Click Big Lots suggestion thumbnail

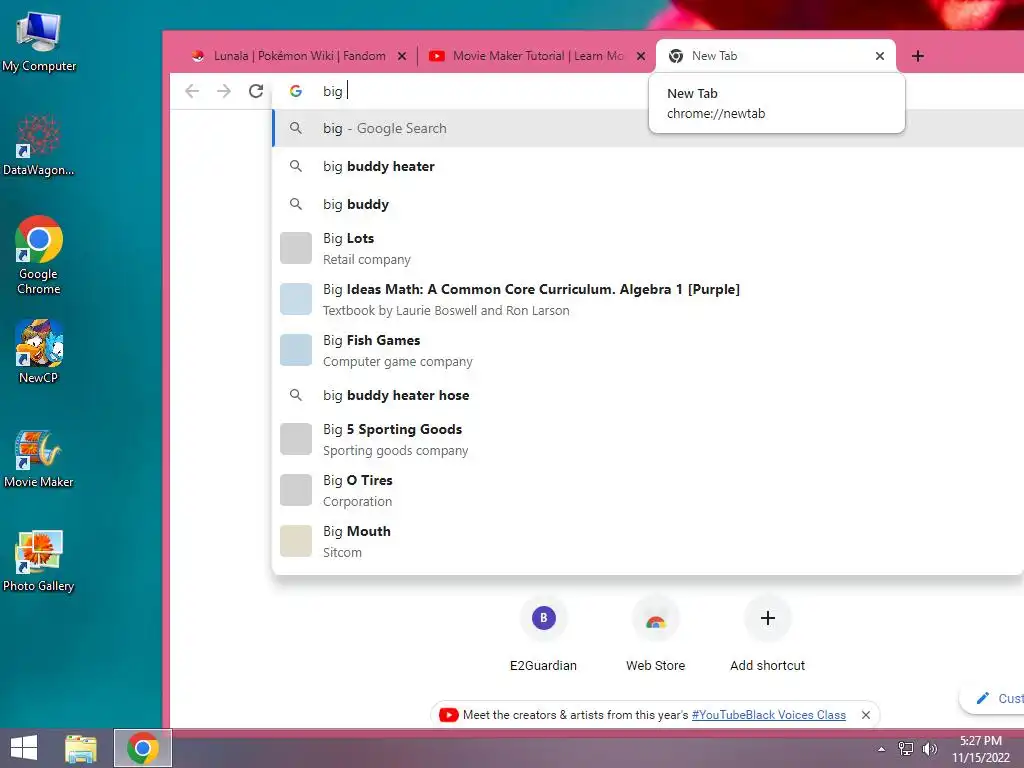[x=296, y=248]
